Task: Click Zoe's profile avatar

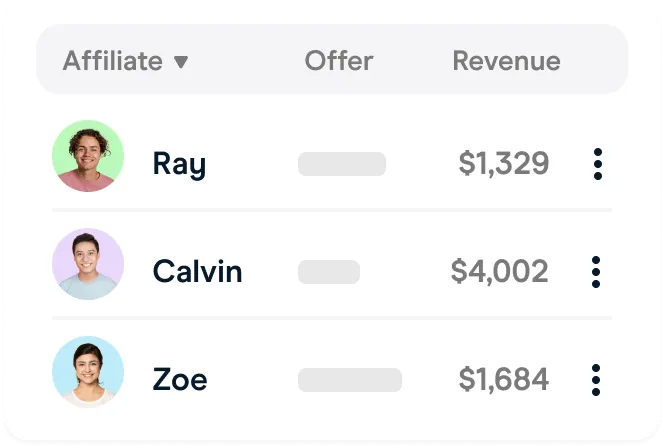Action: pos(88,372)
